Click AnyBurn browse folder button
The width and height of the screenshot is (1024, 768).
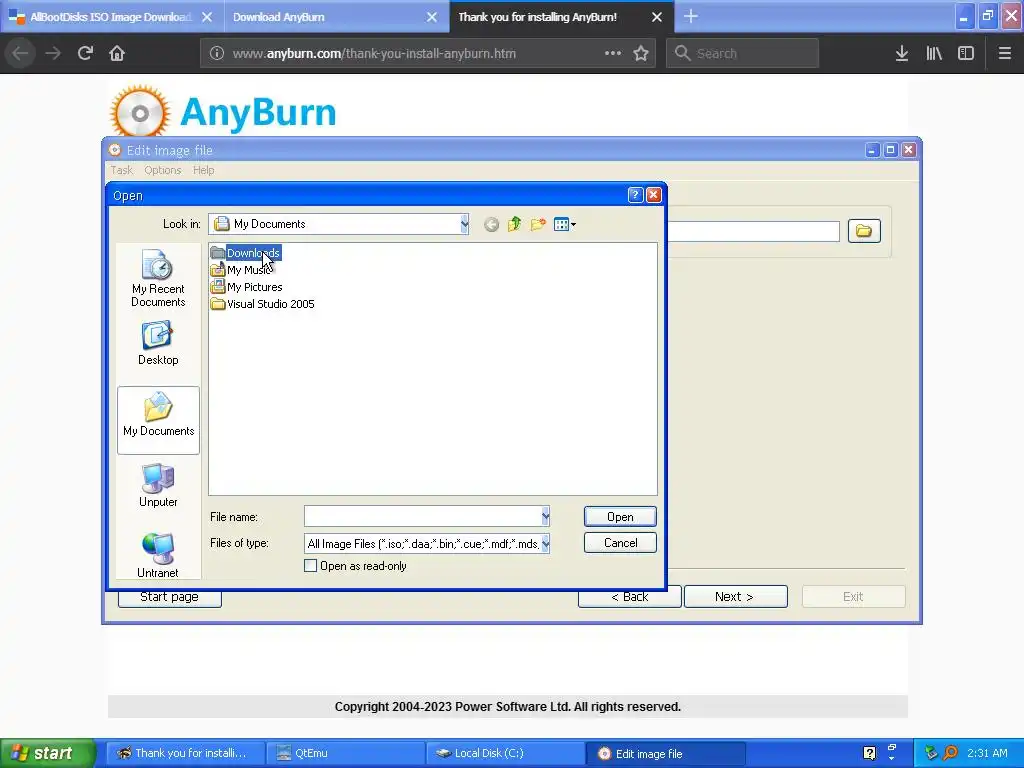[864, 231]
